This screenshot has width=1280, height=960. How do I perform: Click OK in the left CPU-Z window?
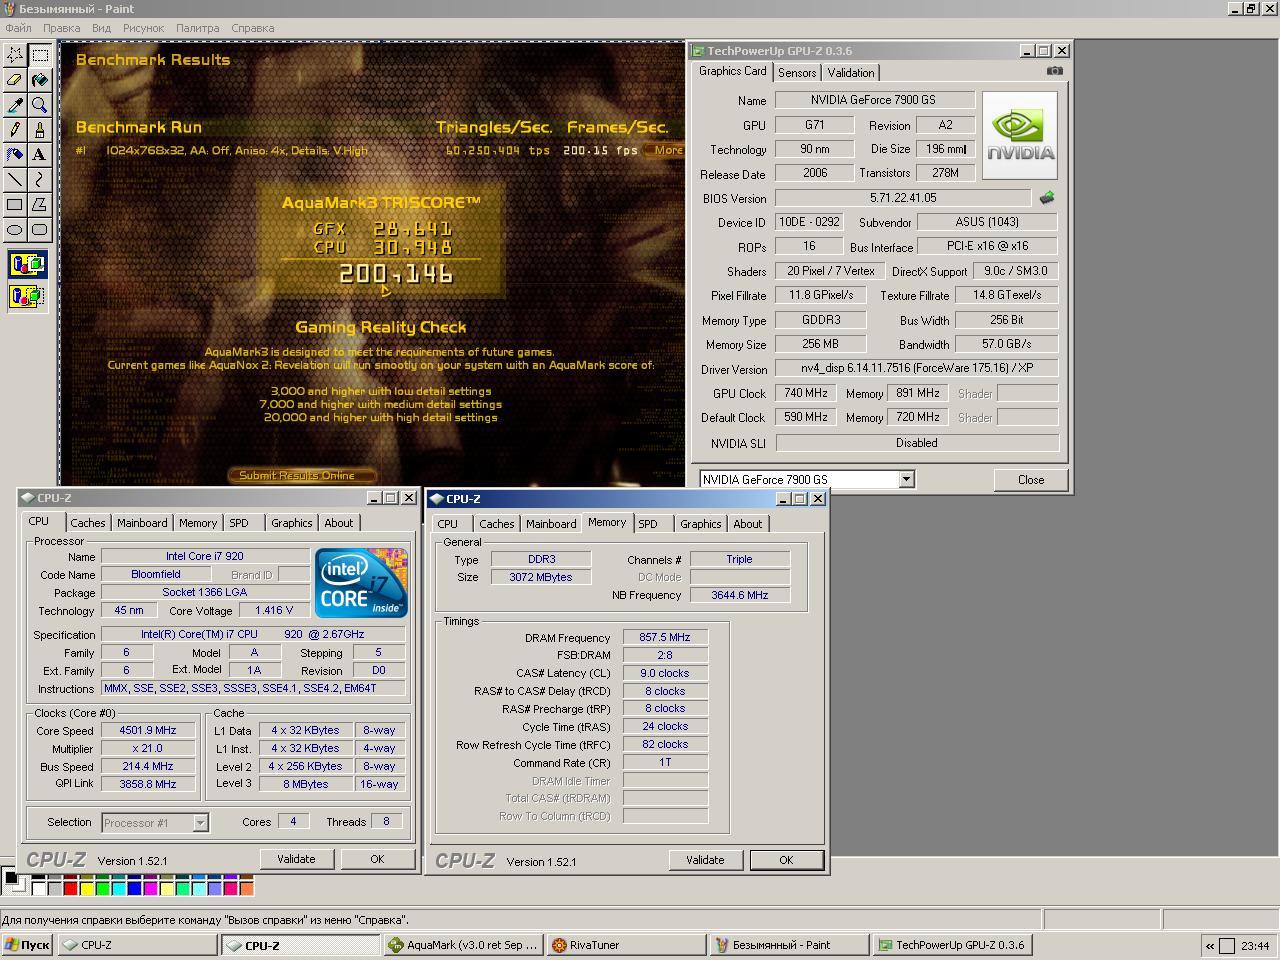(x=377, y=859)
